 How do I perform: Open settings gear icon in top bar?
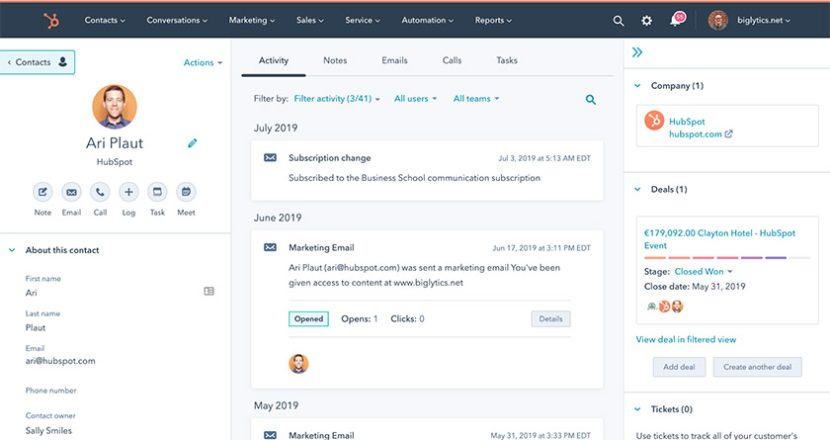click(x=647, y=20)
